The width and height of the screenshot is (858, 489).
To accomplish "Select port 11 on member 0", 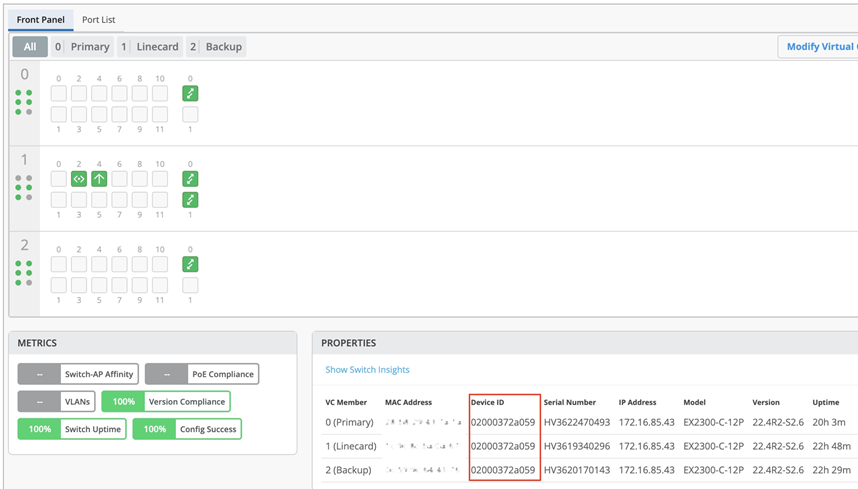I will tap(160, 114).
